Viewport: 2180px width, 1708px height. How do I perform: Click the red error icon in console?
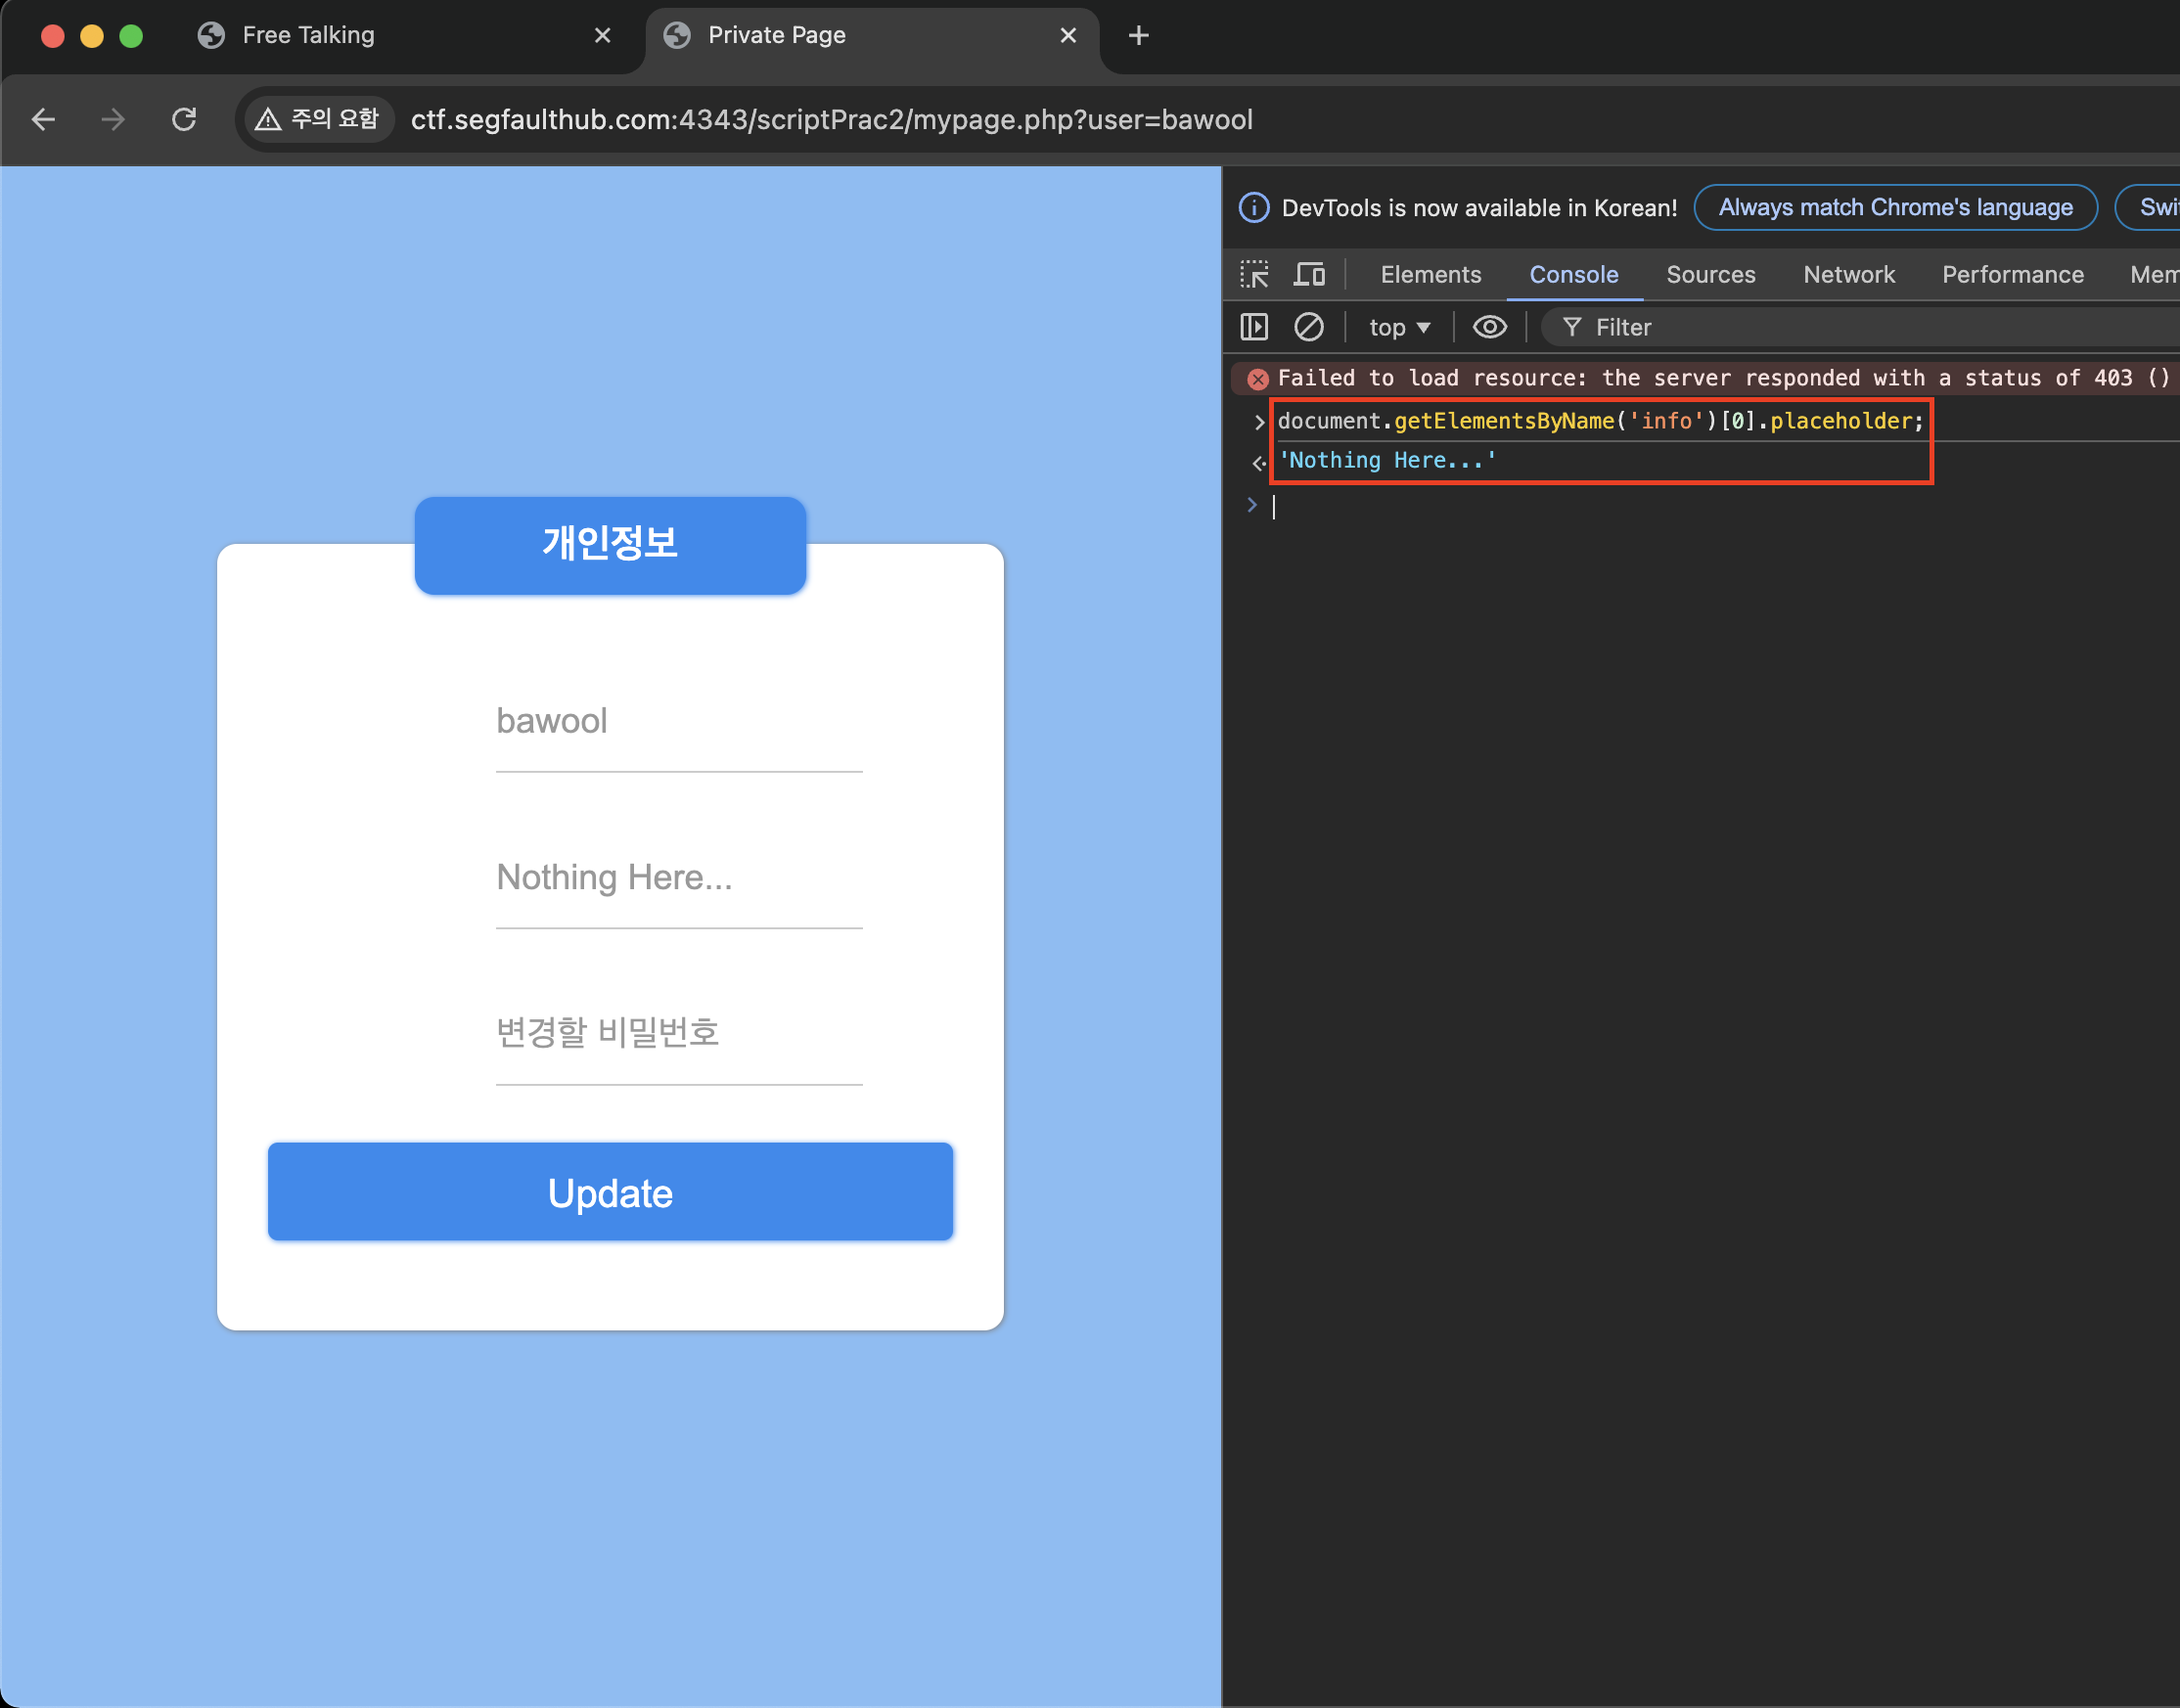(x=1258, y=379)
